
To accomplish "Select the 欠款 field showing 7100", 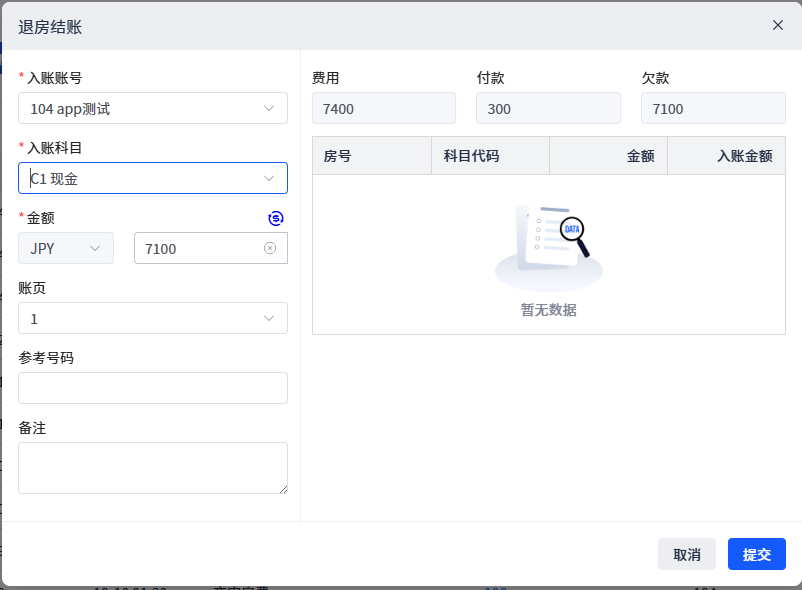I will click(x=713, y=108).
